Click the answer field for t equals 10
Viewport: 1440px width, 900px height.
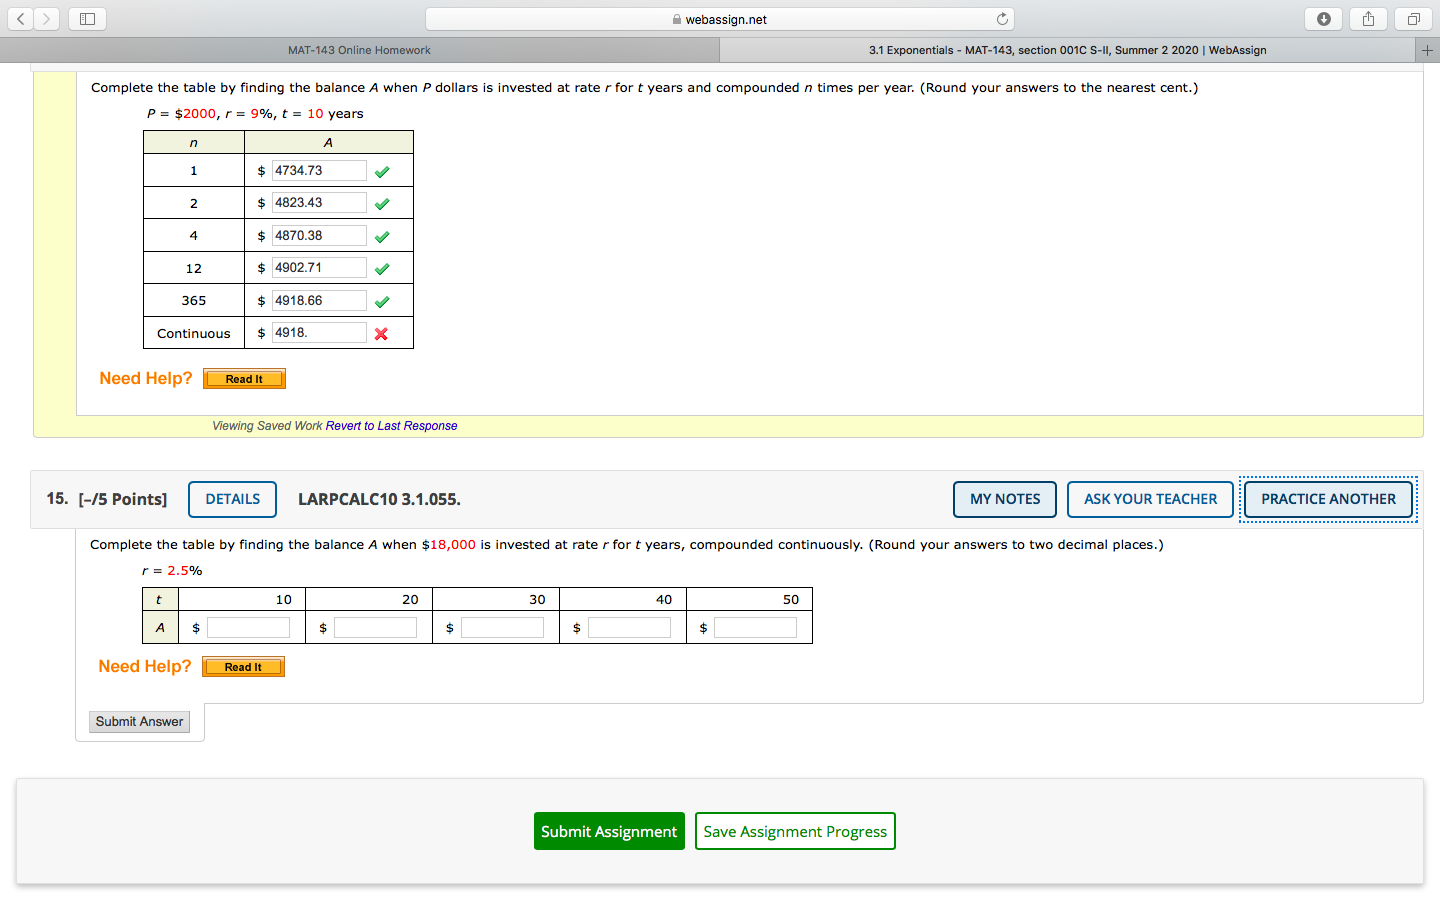pos(248,626)
